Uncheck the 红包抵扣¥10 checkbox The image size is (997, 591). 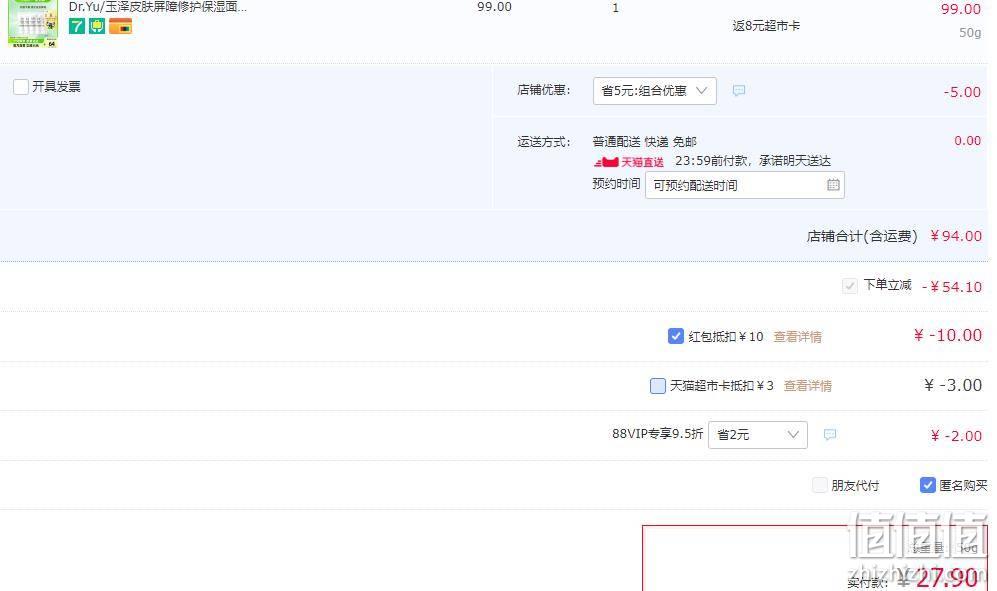pos(675,336)
